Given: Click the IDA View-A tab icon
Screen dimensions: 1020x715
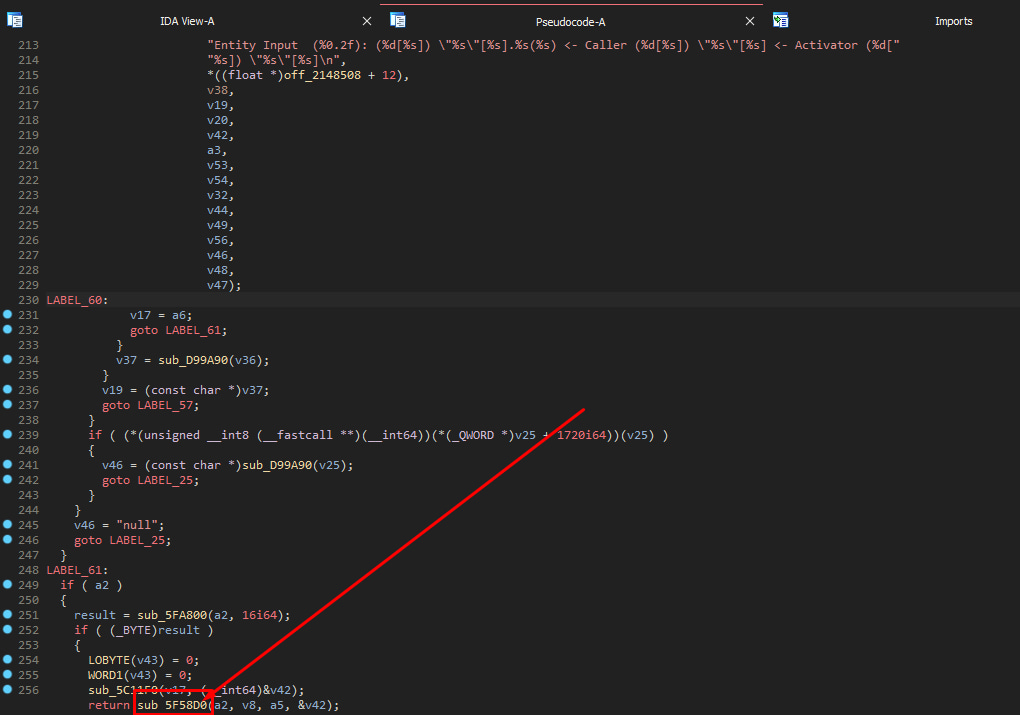Looking at the screenshot, I should coord(14,20).
